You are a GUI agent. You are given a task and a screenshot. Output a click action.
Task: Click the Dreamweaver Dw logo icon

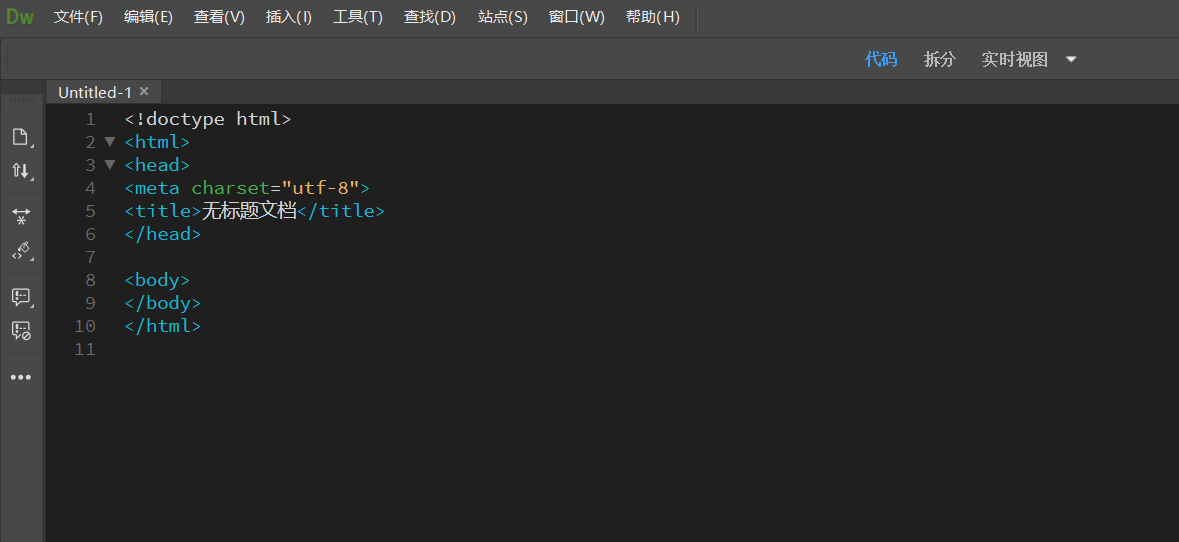(x=20, y=17)
